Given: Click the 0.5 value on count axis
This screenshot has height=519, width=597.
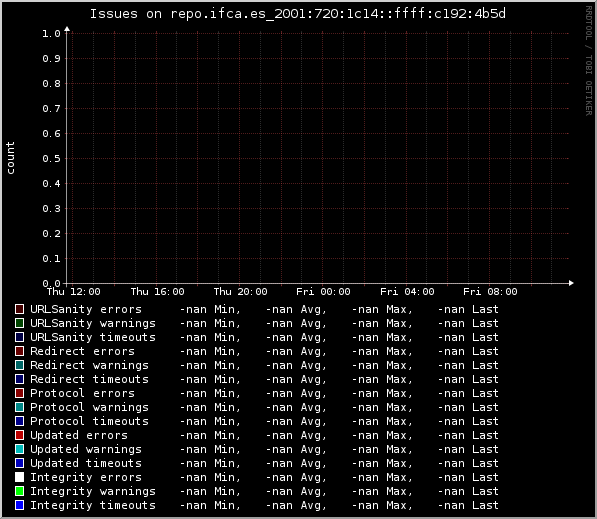Looking at the screenshot, I should click(x=51, y=159).
